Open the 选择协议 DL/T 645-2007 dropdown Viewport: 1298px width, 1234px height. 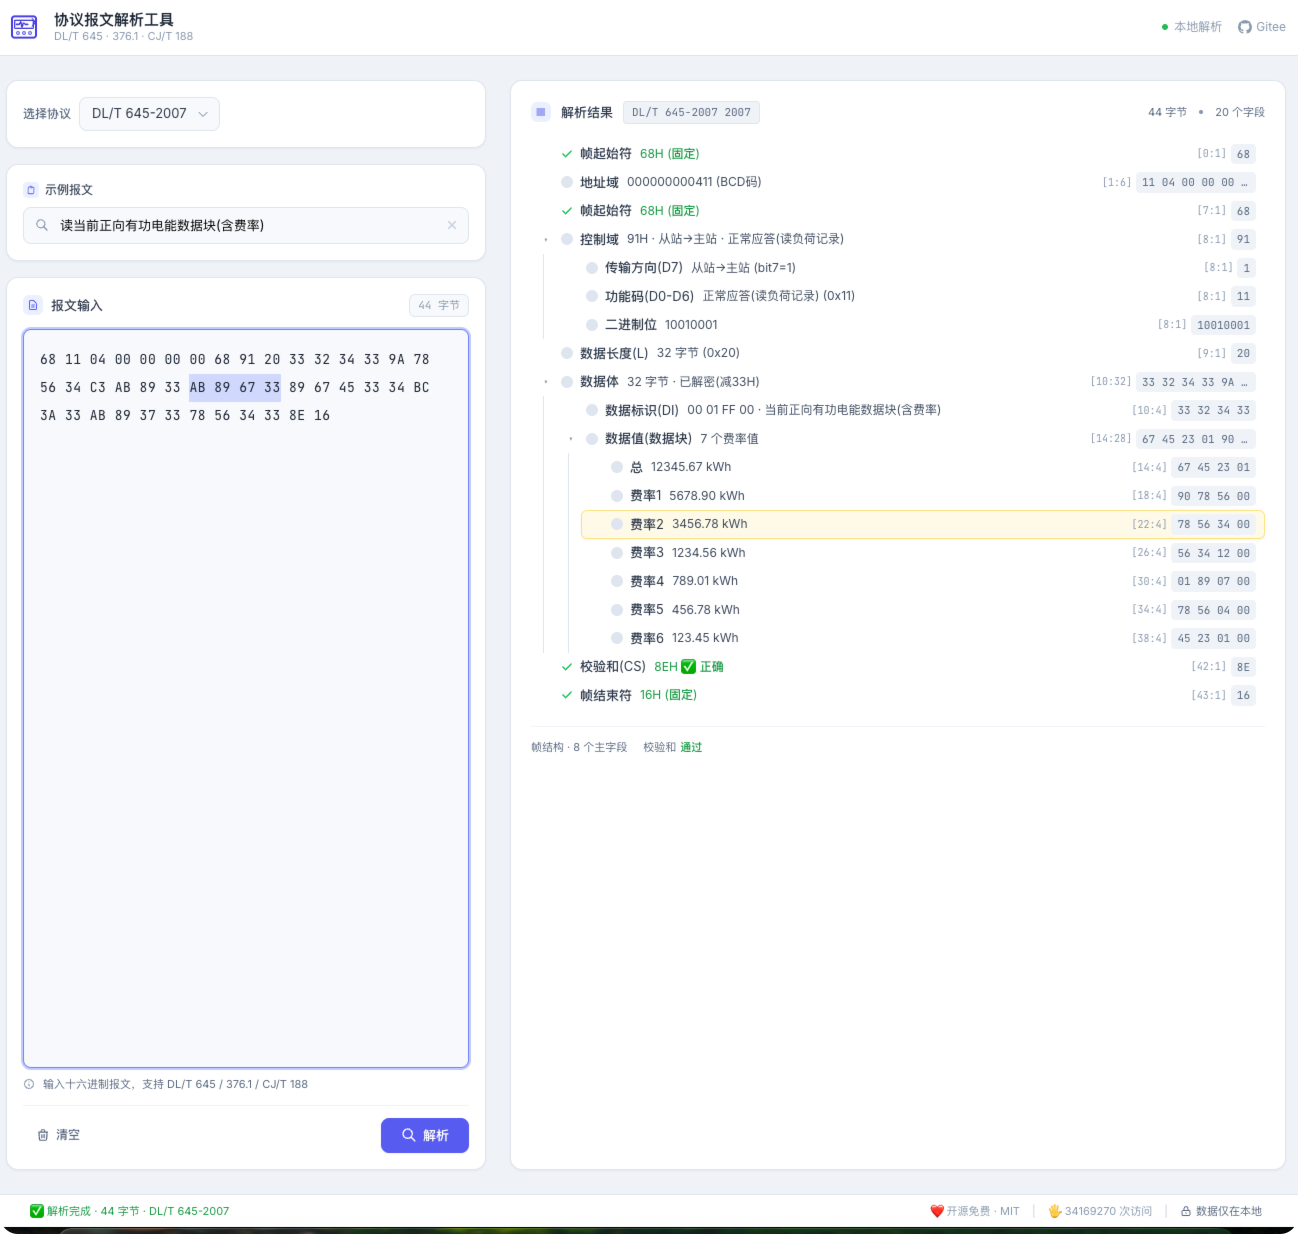coord(149,114)
